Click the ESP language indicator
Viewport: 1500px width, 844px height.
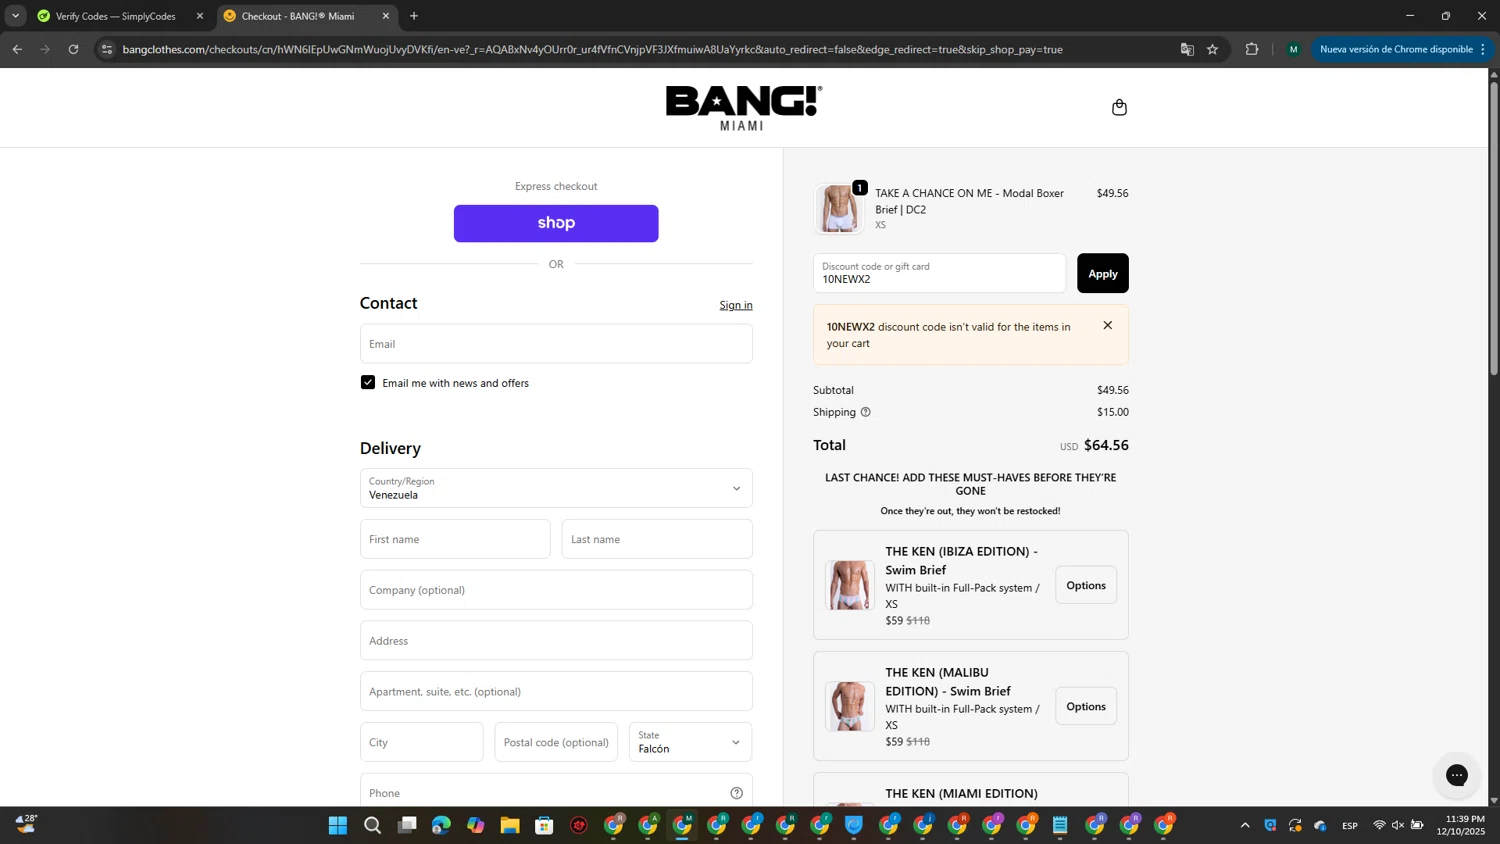click(1350, 825)
